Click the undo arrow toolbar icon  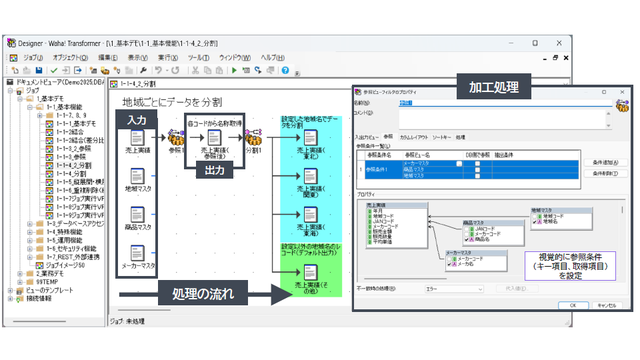pyautogui.click(x=158, y=70)
